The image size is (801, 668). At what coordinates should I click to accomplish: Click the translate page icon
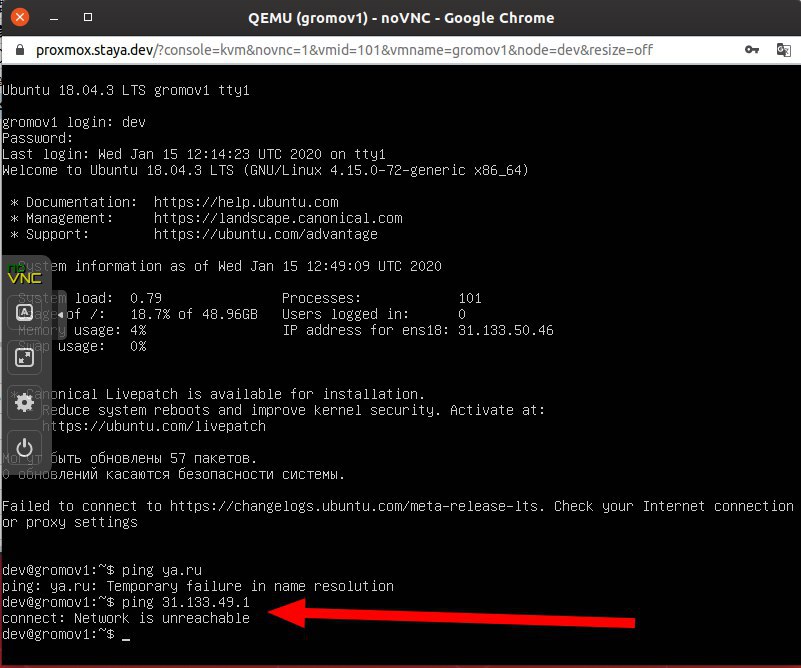click(x=784, y=50)
